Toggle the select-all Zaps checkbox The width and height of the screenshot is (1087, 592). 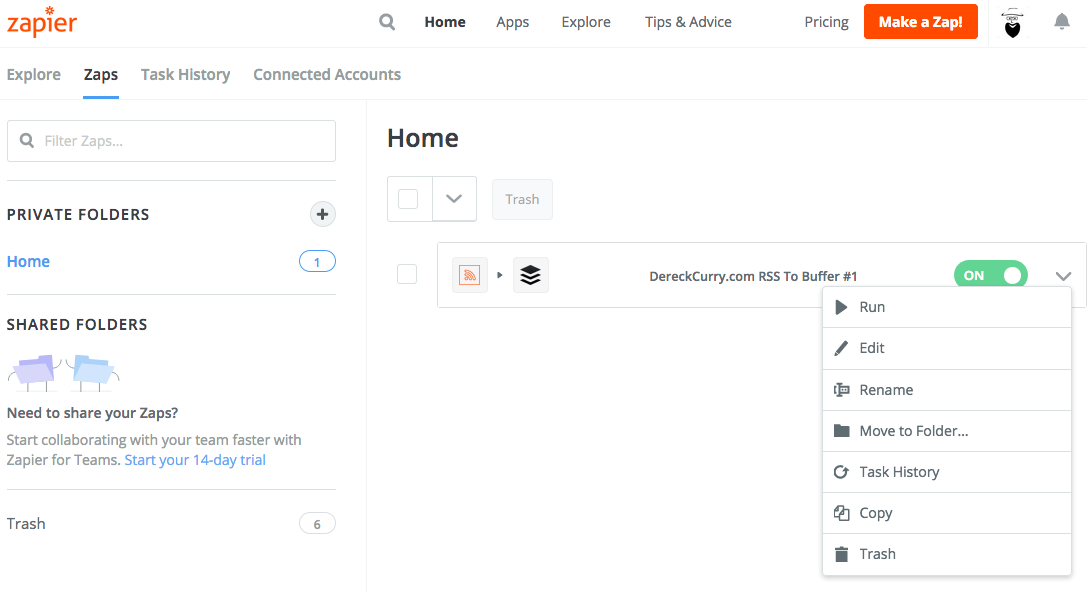pos(408,199)
